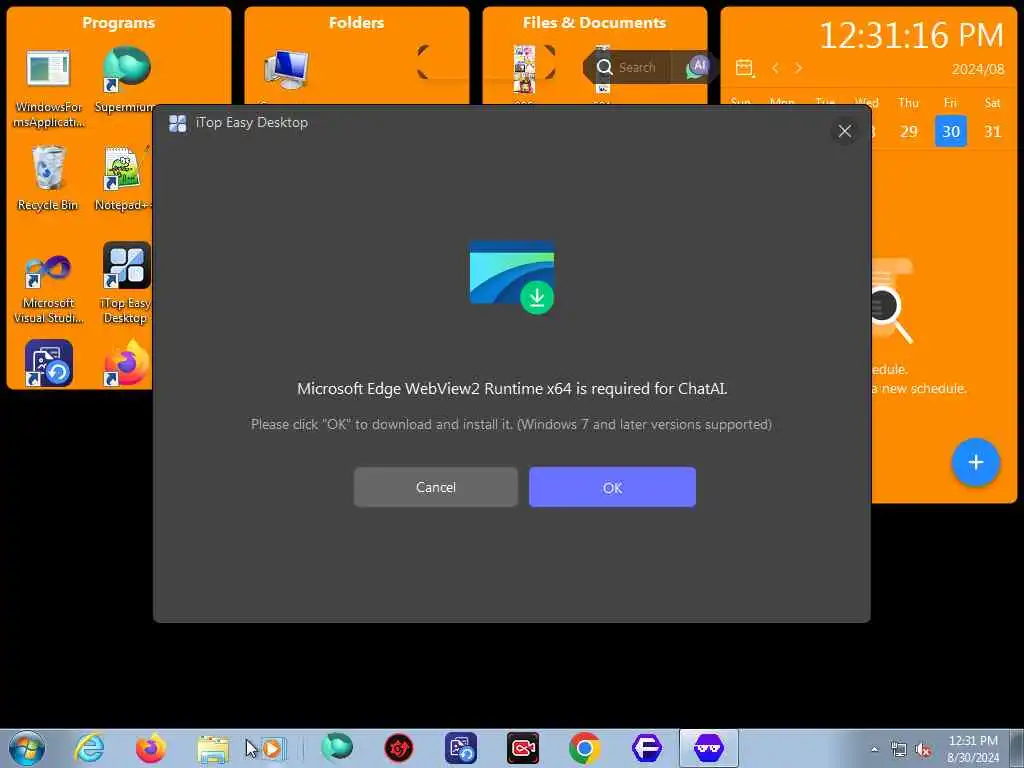Image resolution: width=1024 pixels, height=768 pixels.
Task: Click OK to install WebView2 Runtime
Action: click(x=612, y=487)
